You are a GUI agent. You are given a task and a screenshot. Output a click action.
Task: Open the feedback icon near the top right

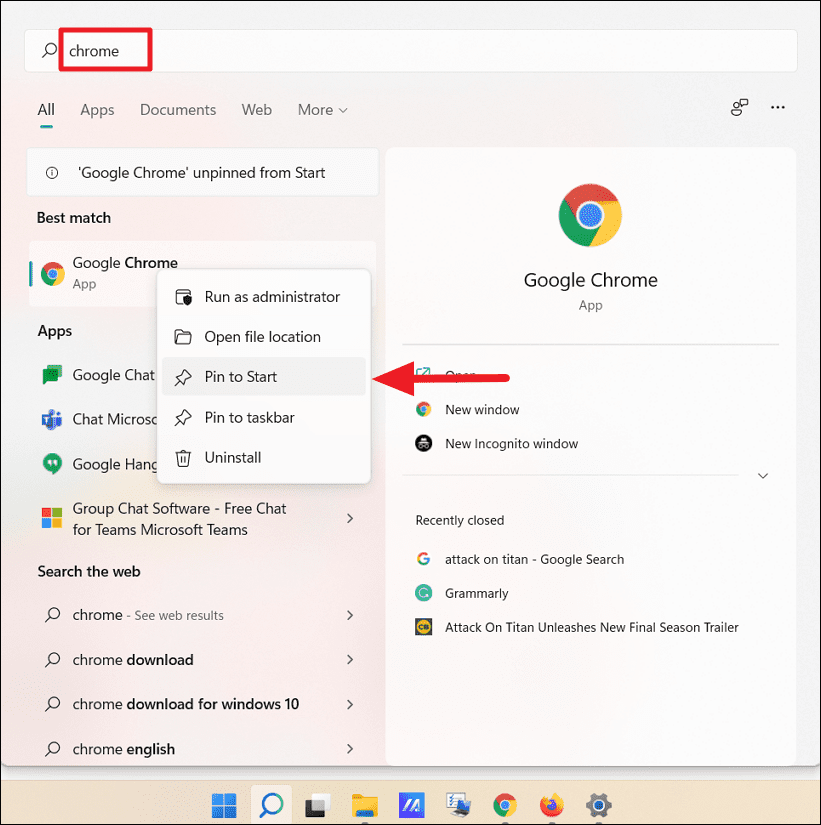coord(739,107)
